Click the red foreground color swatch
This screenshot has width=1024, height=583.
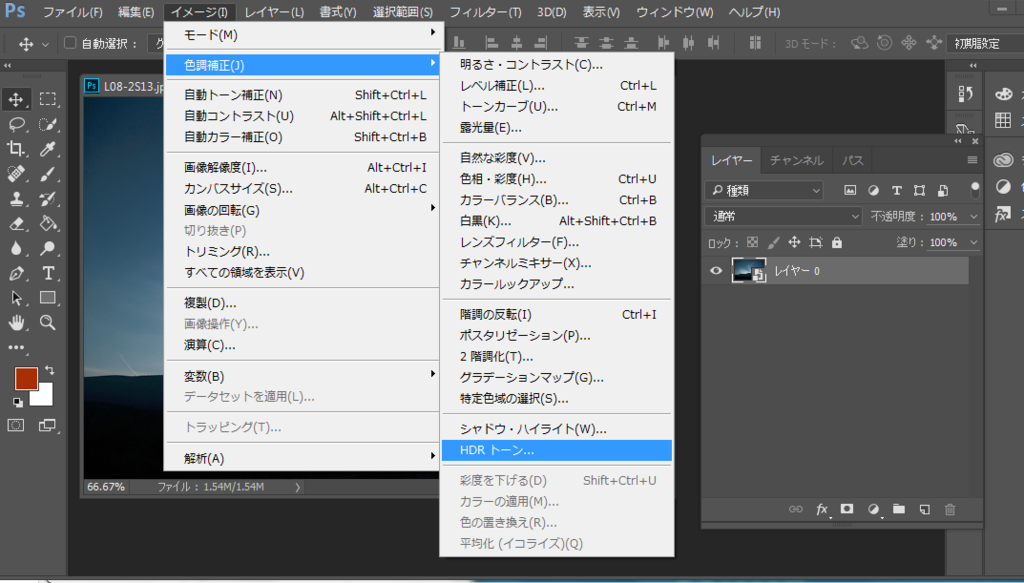(24, 377)
